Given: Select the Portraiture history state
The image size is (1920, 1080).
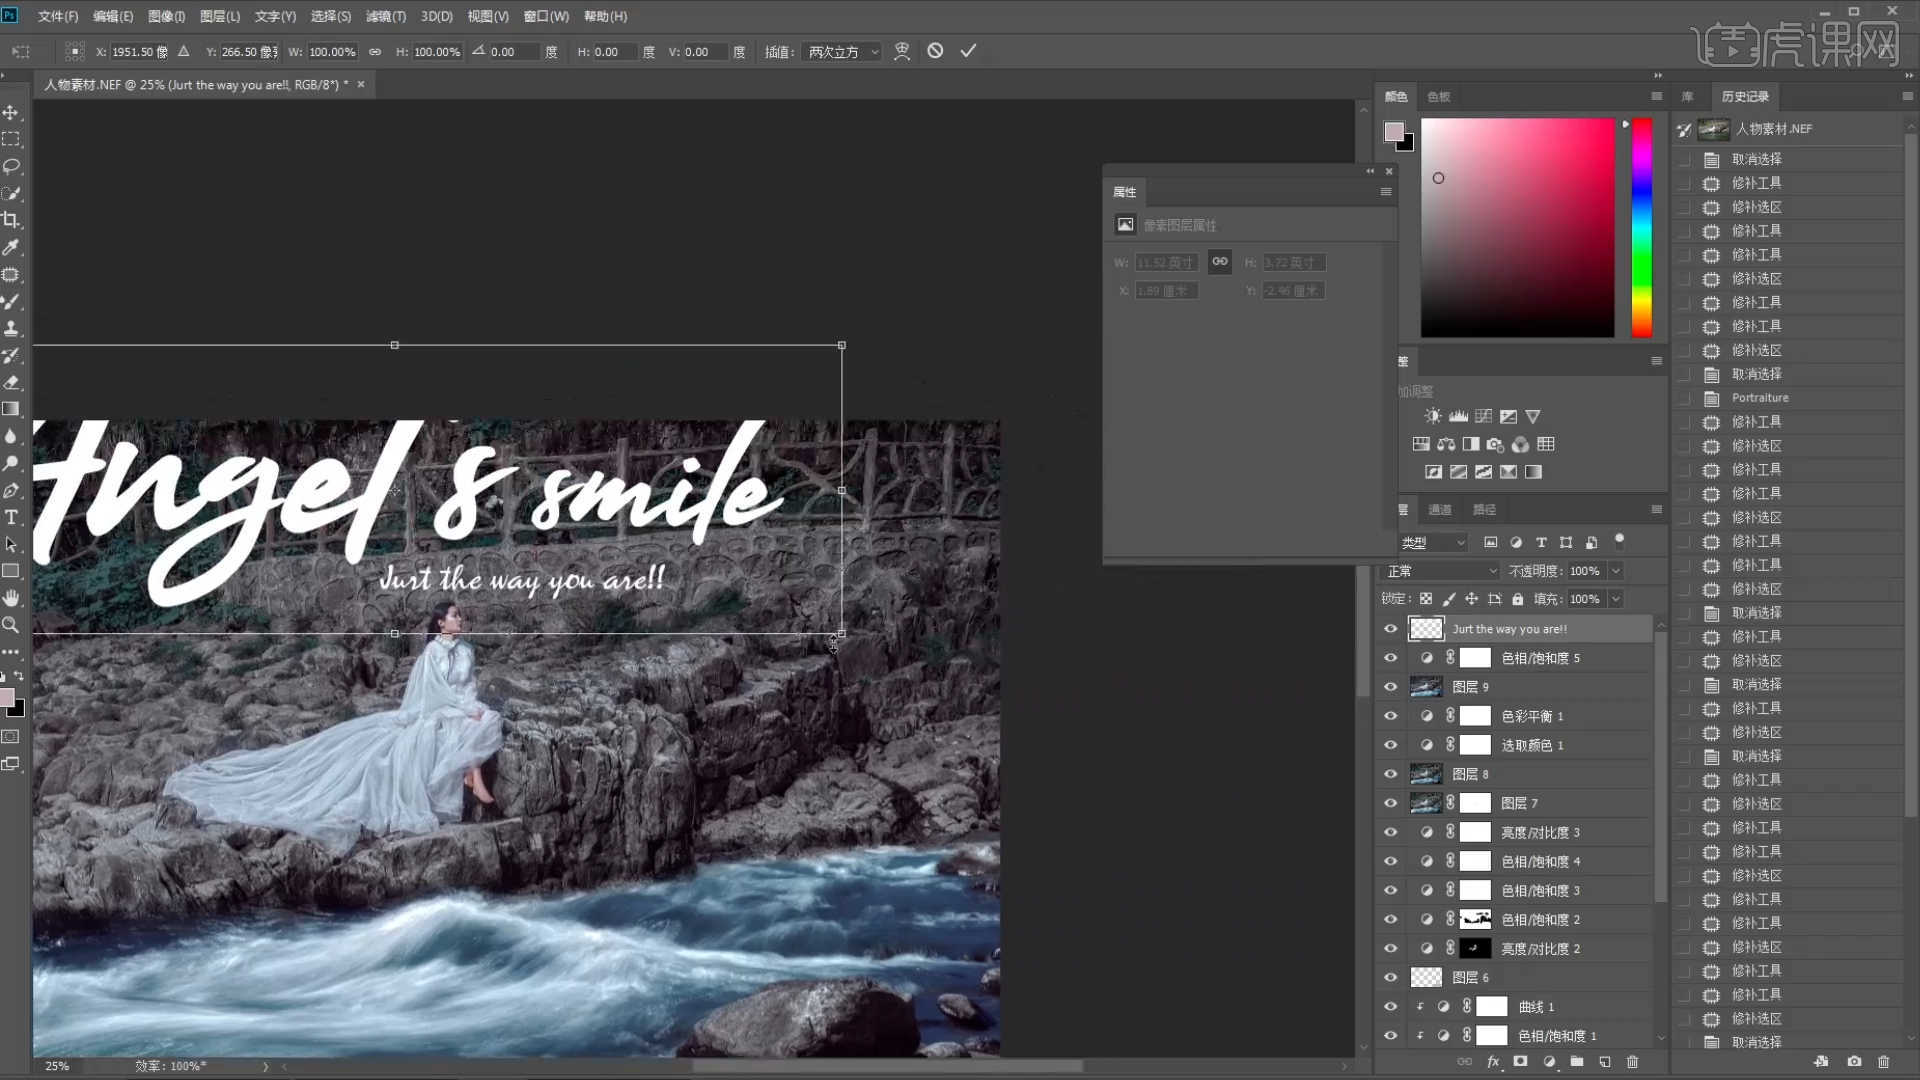Looking at the screenshot, I should tap(1760, 398).
